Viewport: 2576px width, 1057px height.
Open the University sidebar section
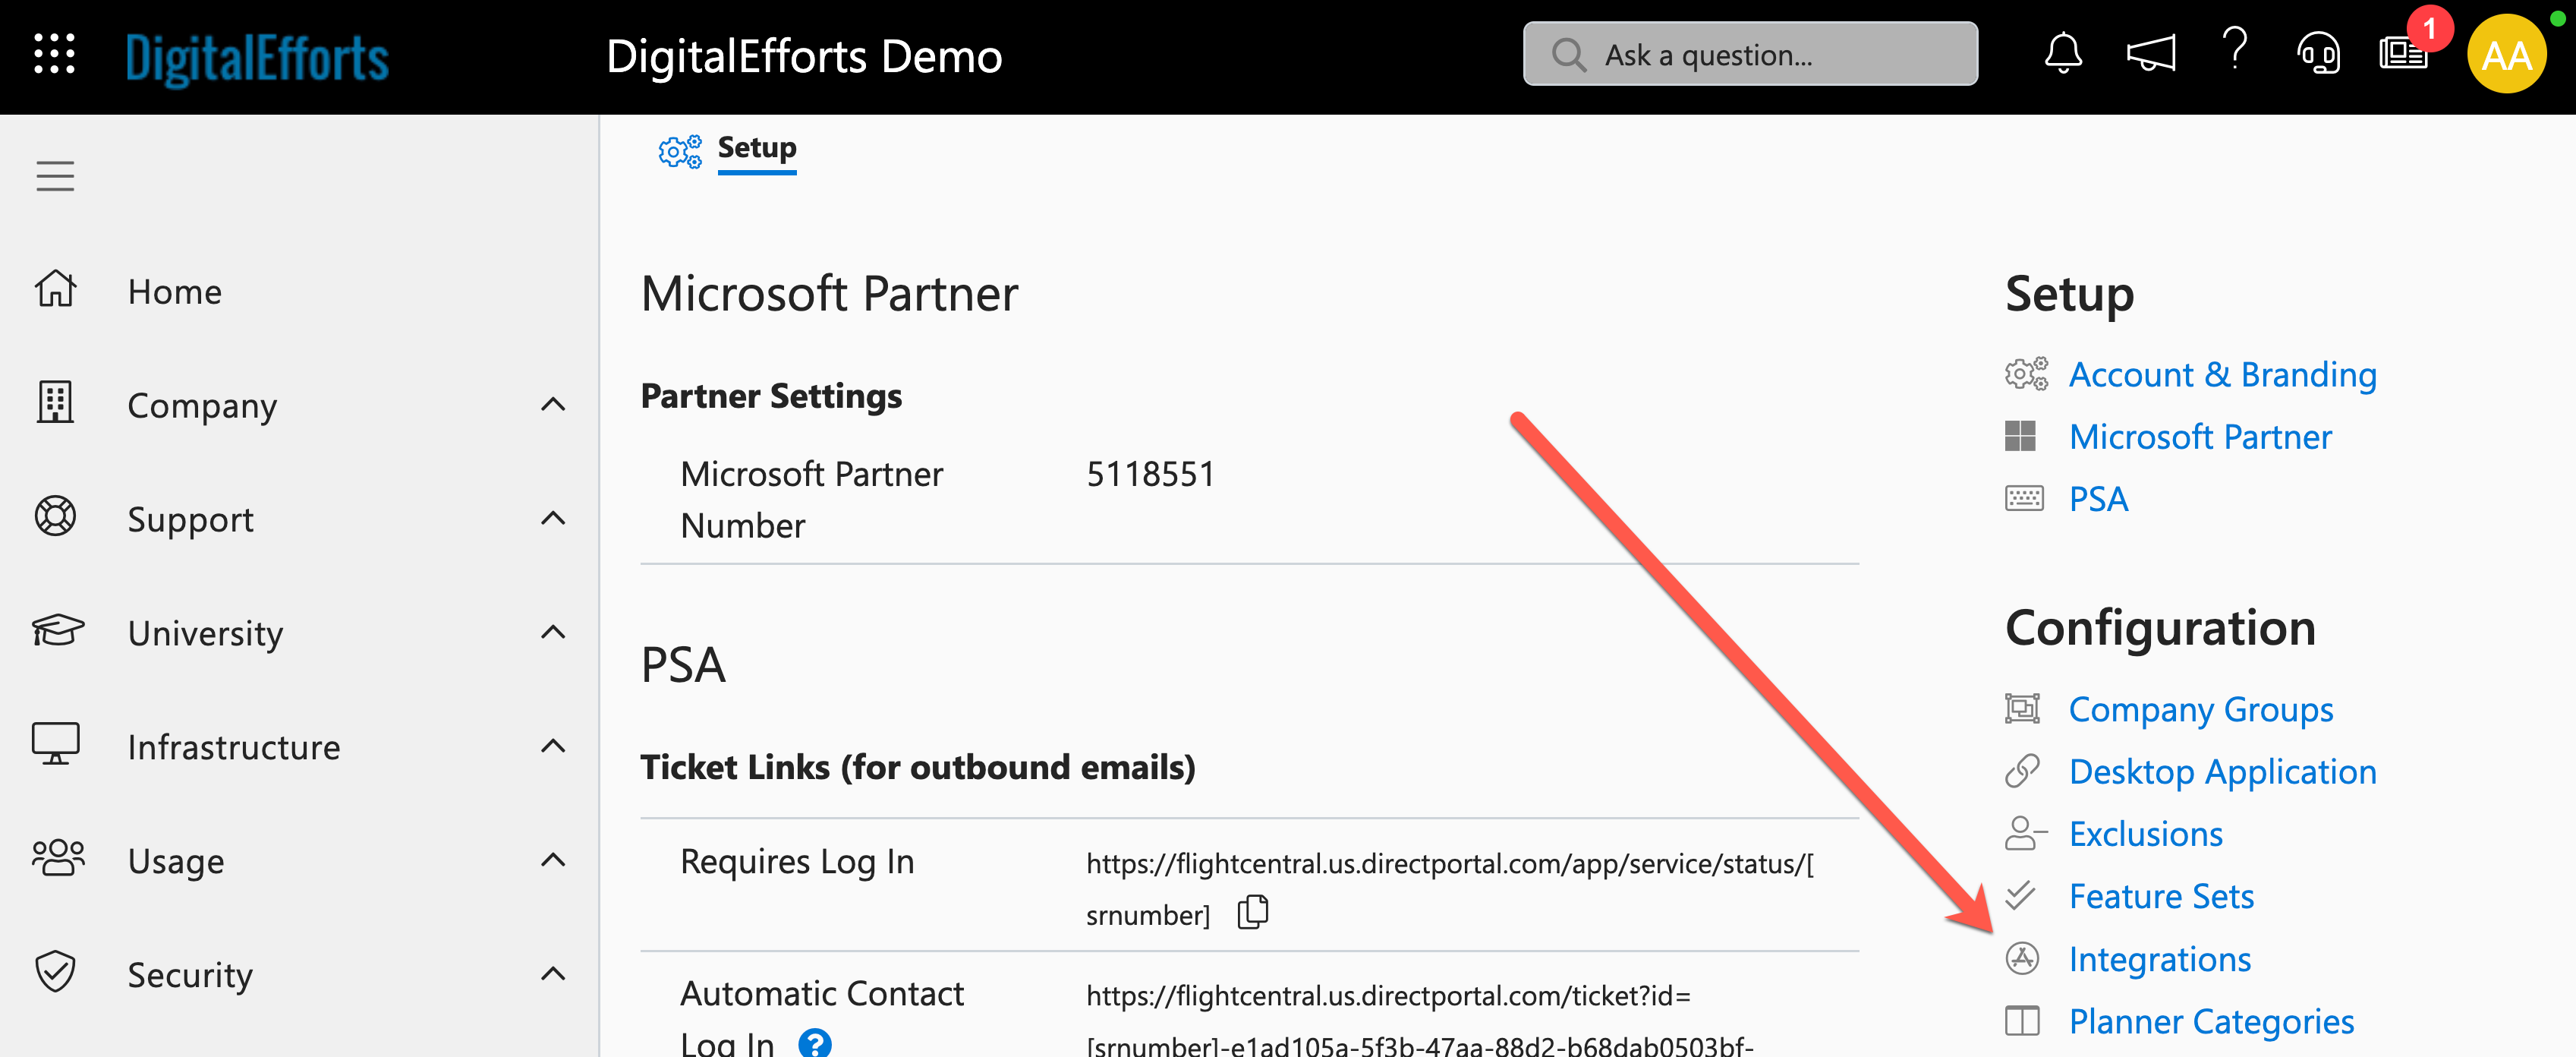click(205, 634)
